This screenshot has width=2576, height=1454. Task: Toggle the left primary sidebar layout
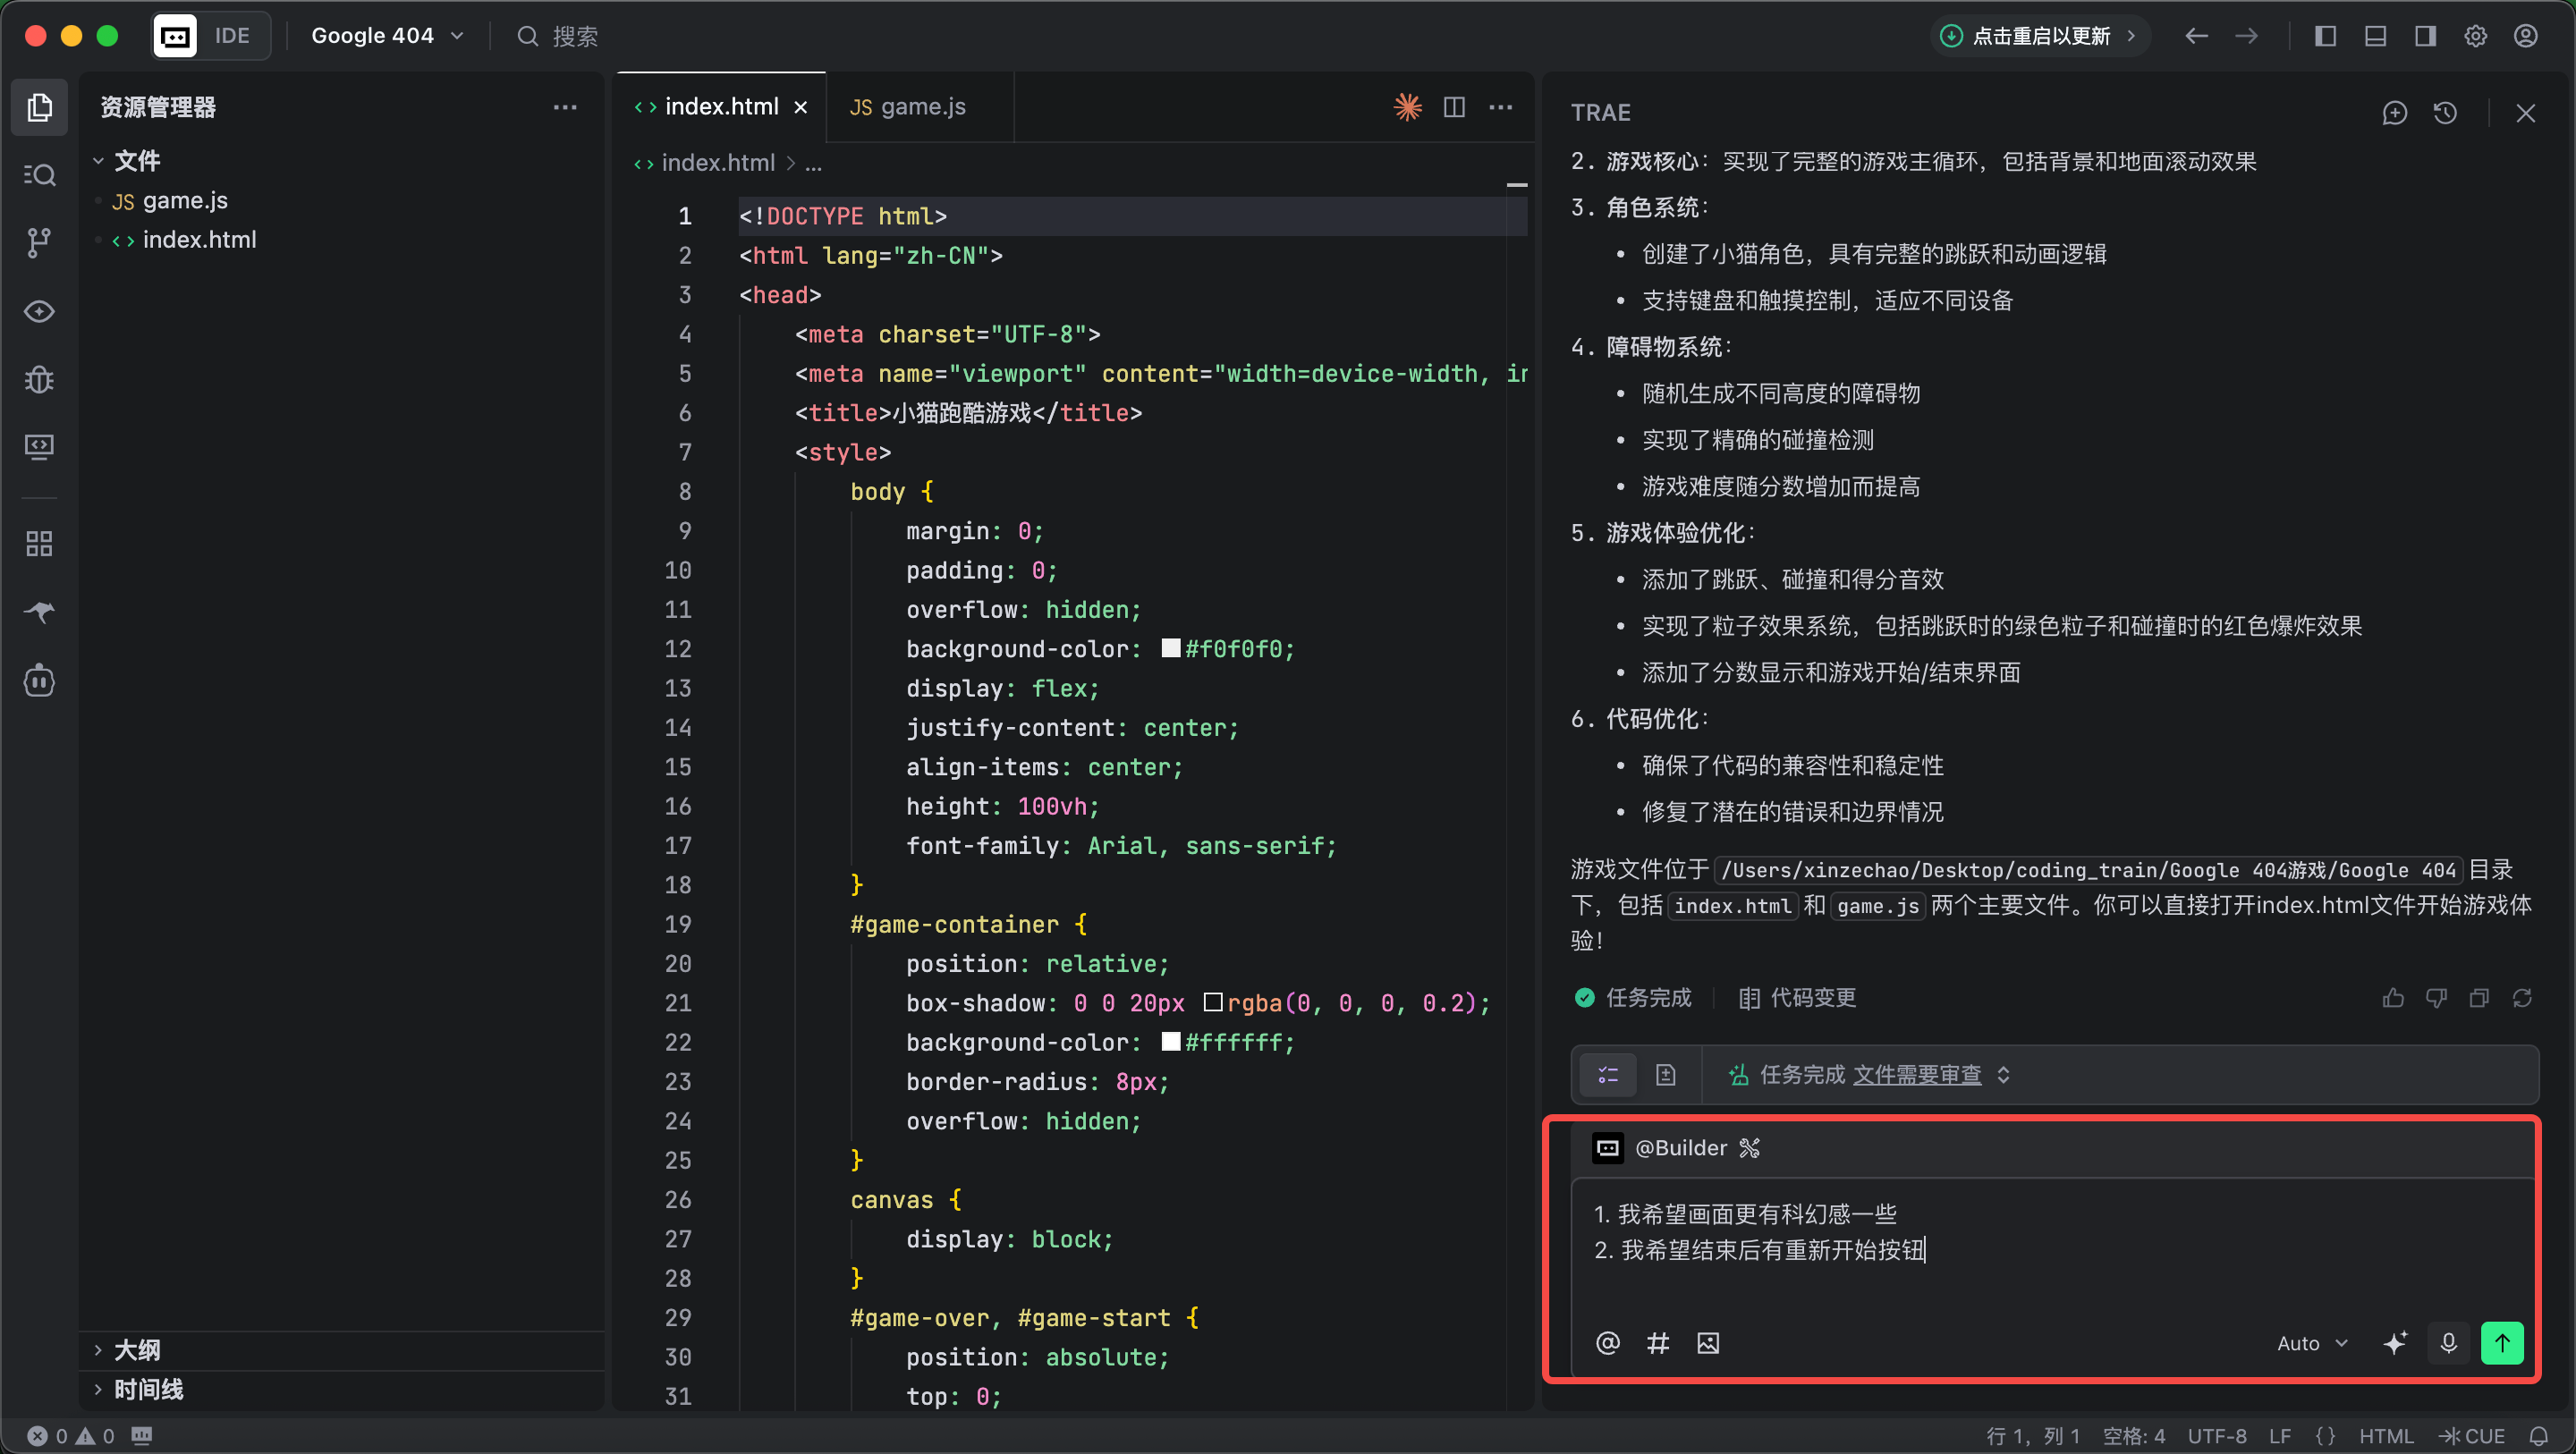2325,36
